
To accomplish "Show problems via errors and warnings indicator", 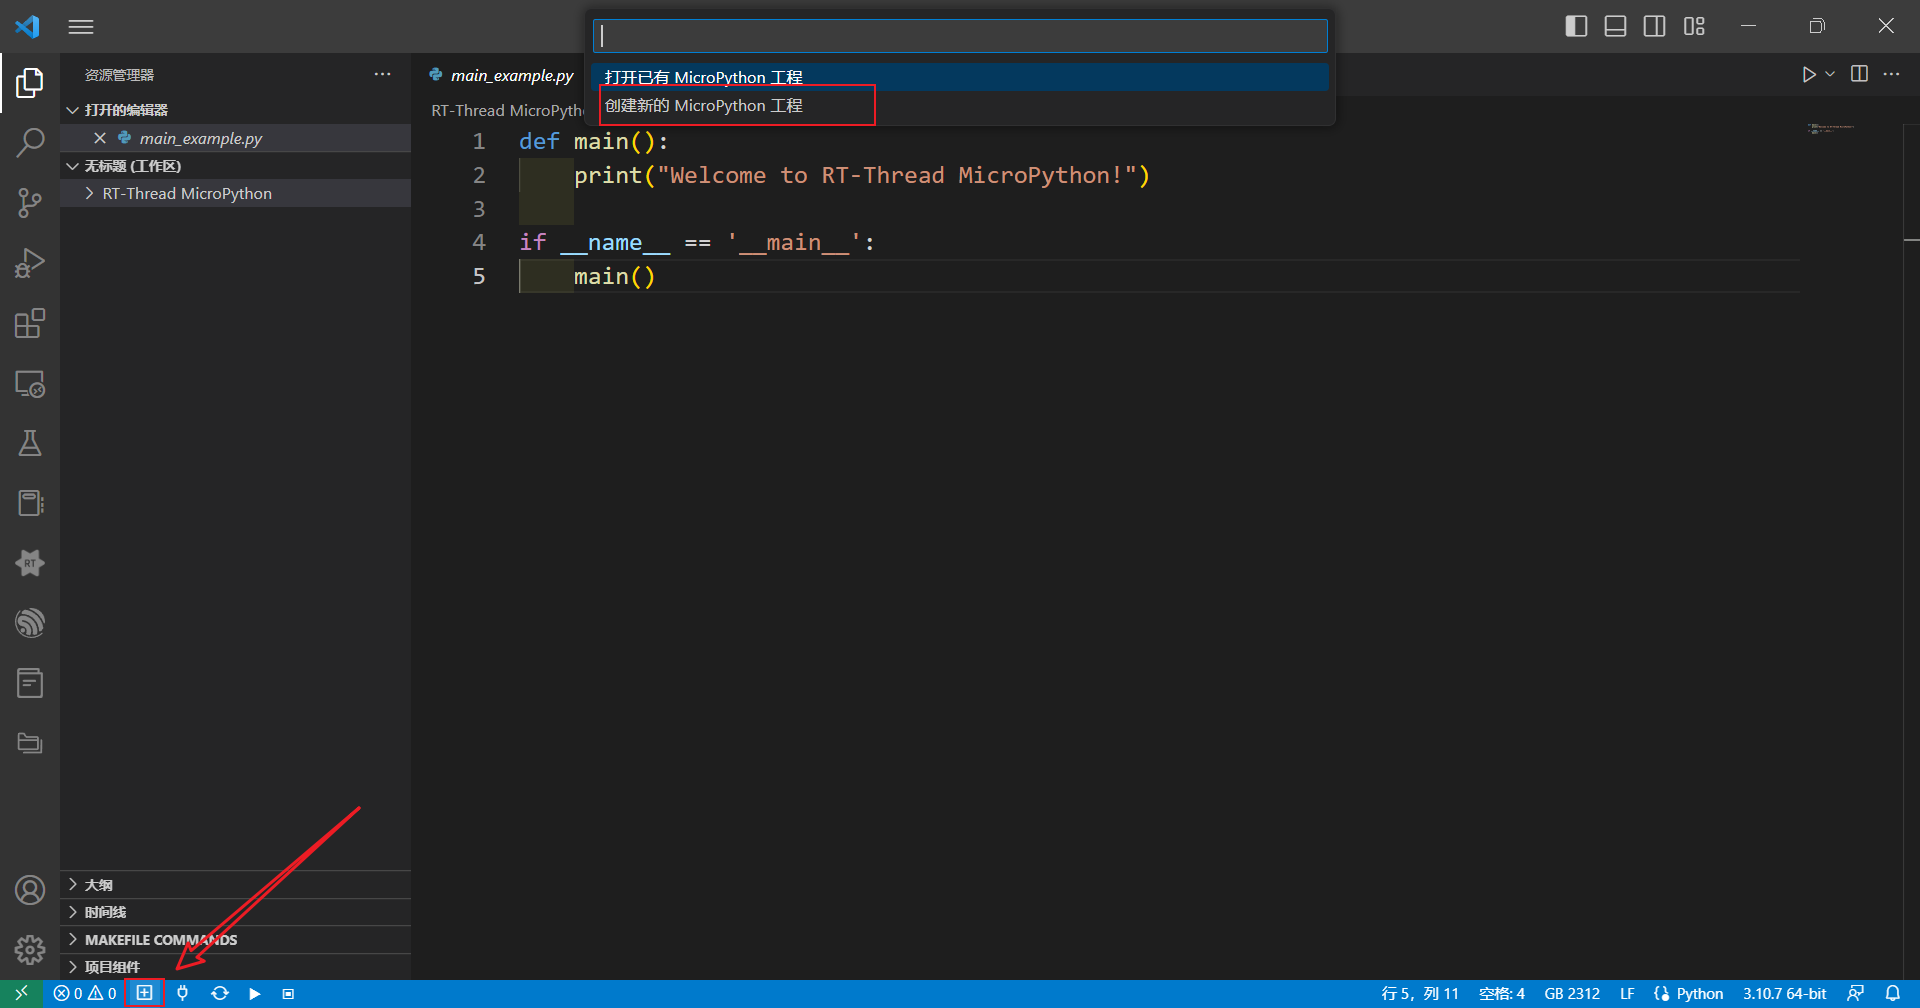I will coord(85,993).
